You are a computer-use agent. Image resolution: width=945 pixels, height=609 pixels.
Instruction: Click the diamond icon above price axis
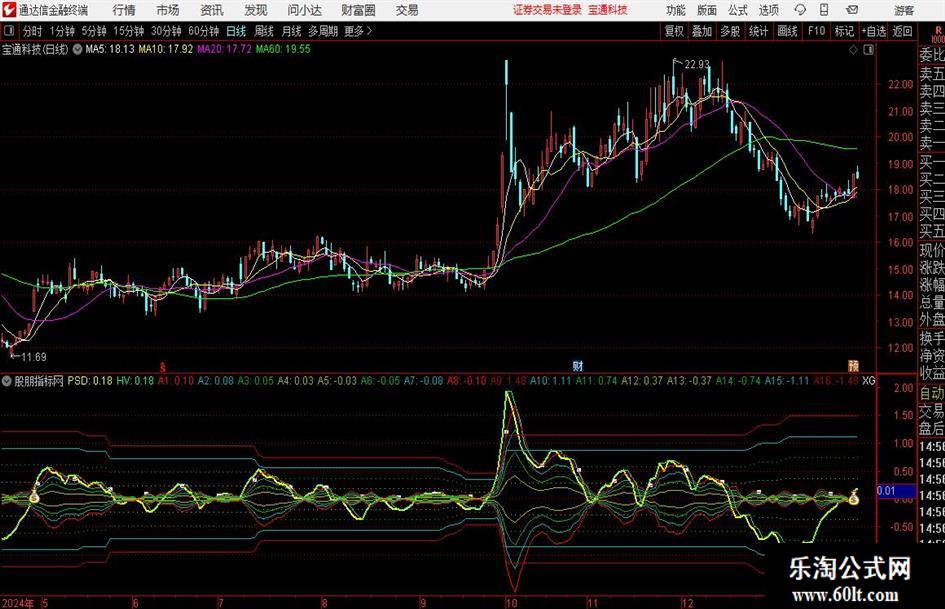pos(853,50)
